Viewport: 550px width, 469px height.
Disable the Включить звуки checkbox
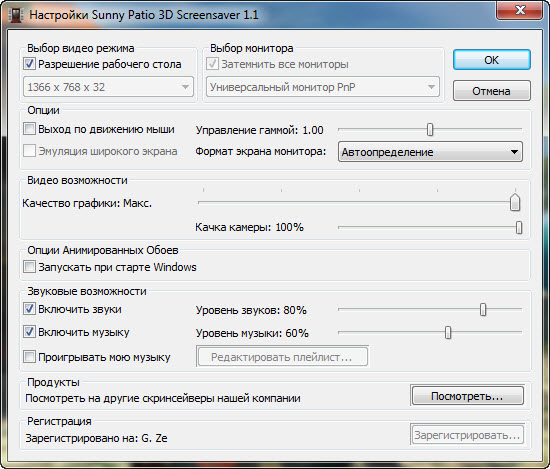29,309
